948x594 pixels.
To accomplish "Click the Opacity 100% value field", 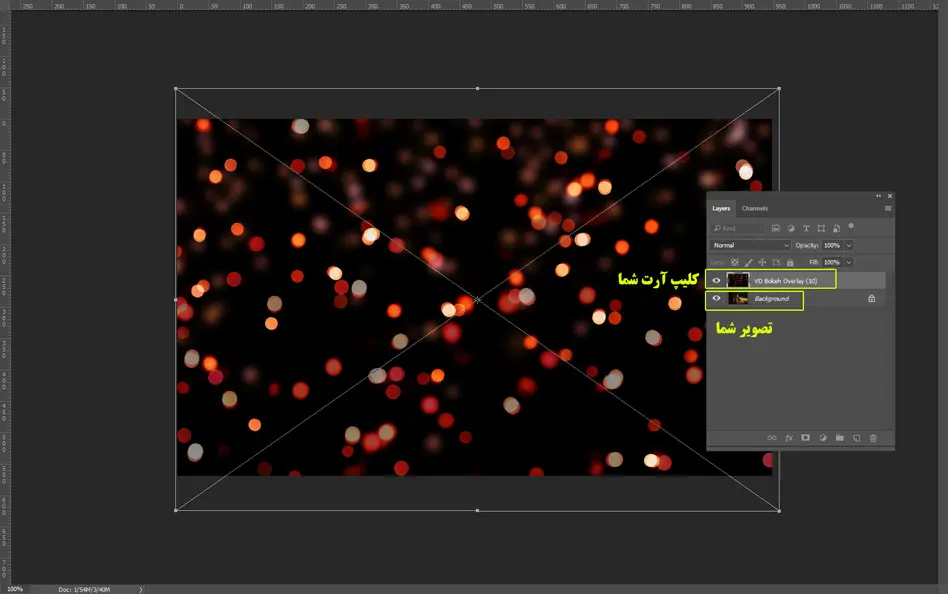I will coord(832,245).
